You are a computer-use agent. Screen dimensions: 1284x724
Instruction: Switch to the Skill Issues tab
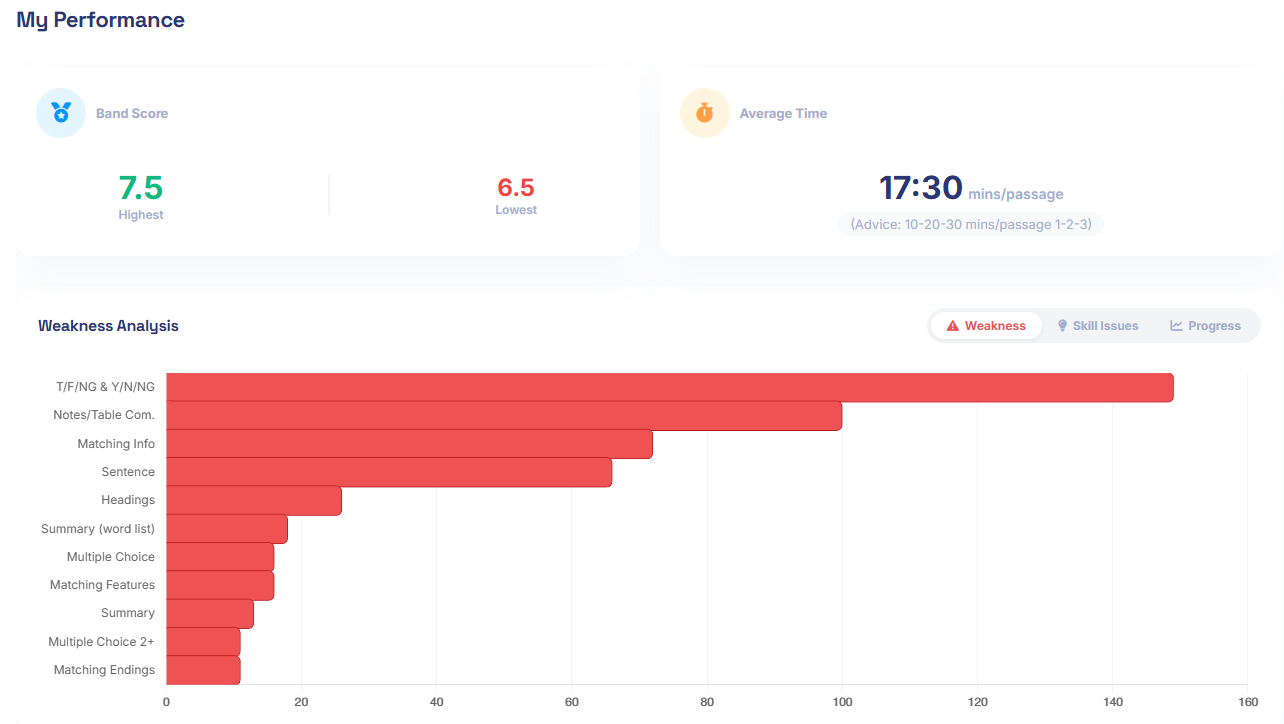click(x=1098, y=326)
